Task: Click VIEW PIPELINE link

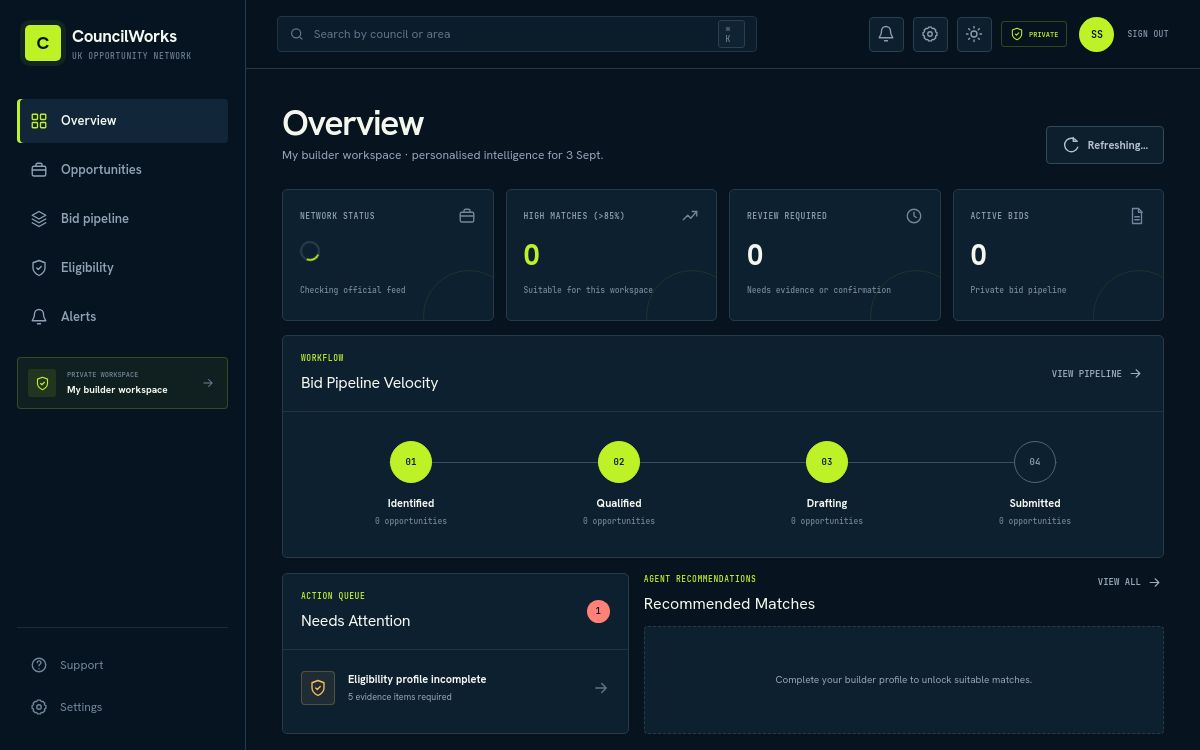Action: click(1096, 374)
